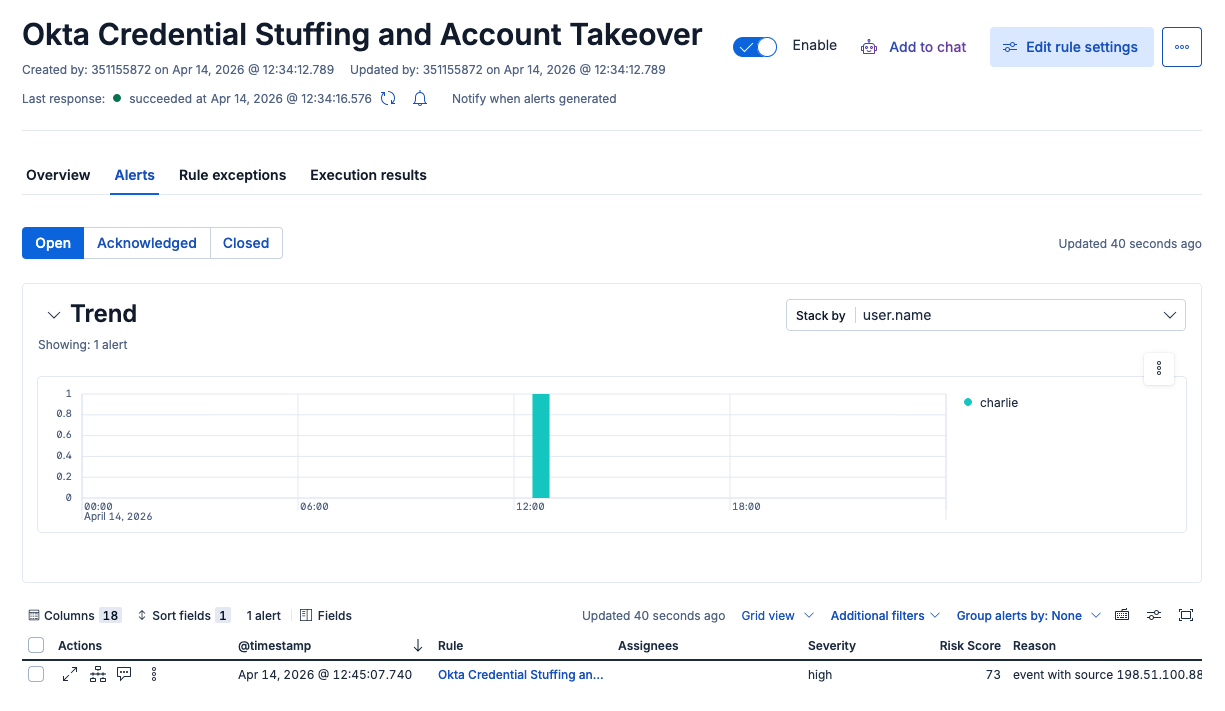Screen dimensions: 1225x711
Task: Select the Closed alerts filter
Action: coord(246,243)
